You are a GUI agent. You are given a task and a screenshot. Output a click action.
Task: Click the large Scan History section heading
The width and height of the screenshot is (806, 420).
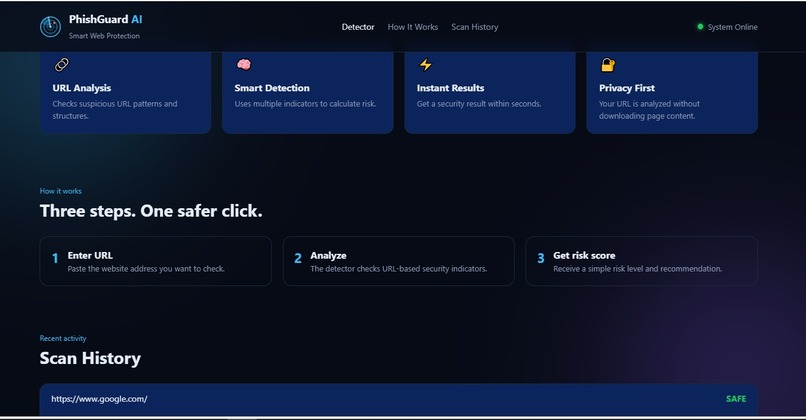click(90, 358)
